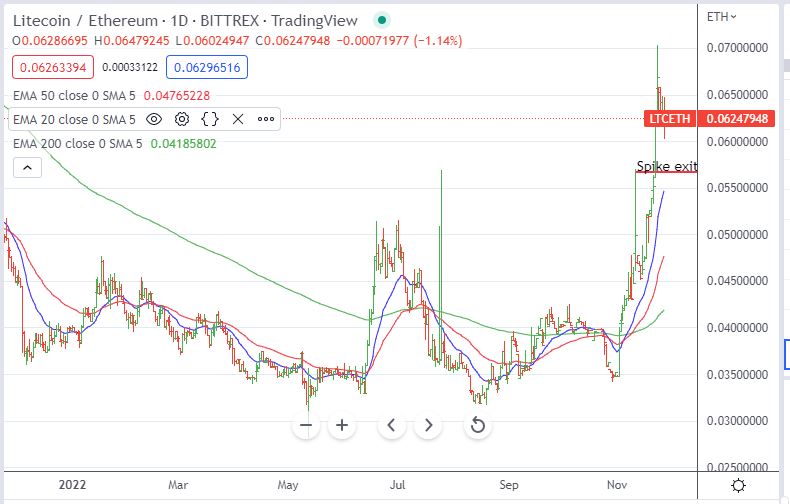Click the percent change (−1.14%)
Image resolution: width=790 pixels, height=504 pixels.
click(x=438, y=40)
